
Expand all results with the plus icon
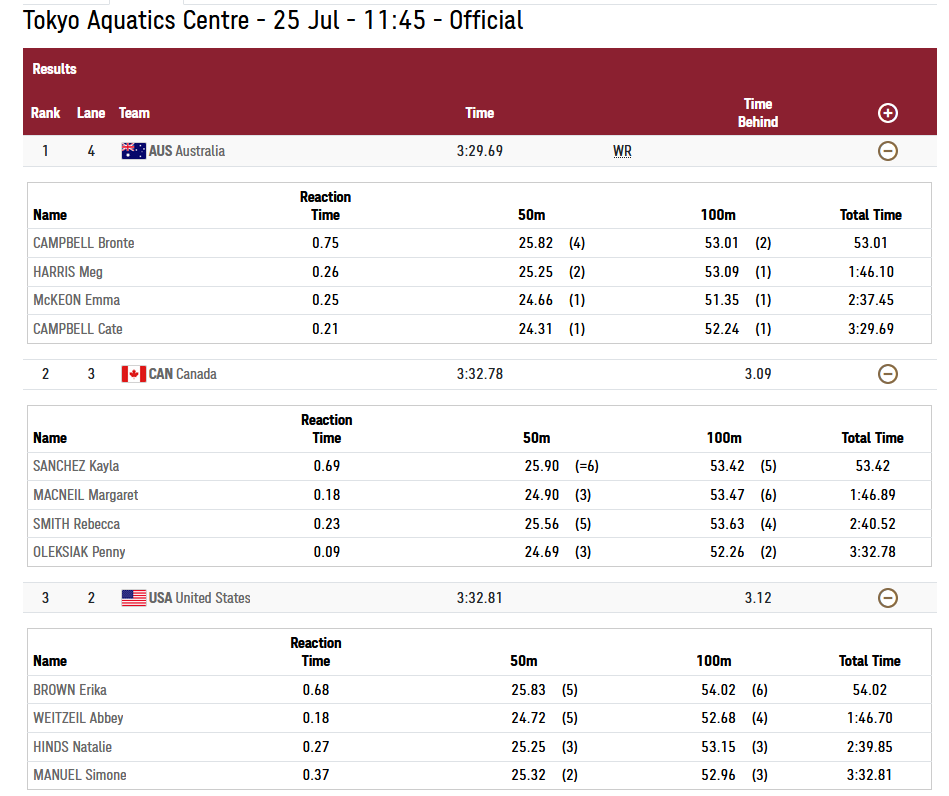point(887,113)
